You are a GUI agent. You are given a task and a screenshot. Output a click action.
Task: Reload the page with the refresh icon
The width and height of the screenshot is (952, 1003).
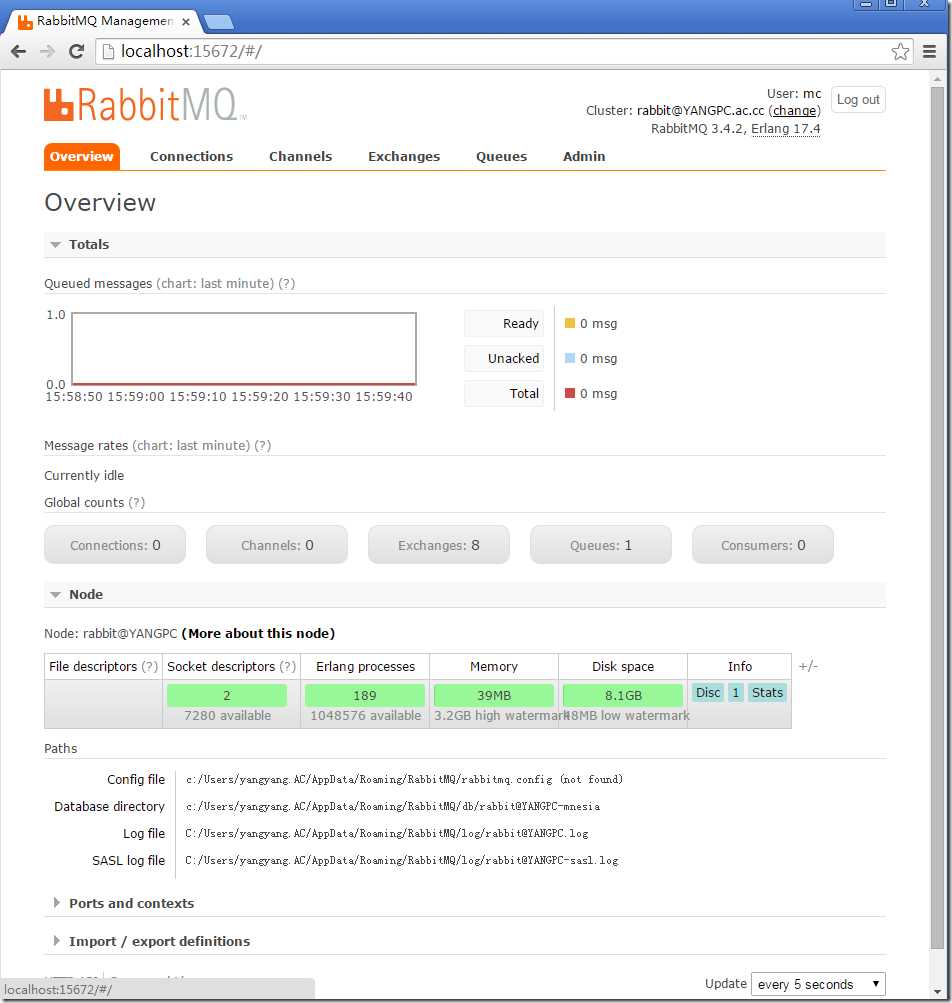pyautogui.click(x=76, y=51)
